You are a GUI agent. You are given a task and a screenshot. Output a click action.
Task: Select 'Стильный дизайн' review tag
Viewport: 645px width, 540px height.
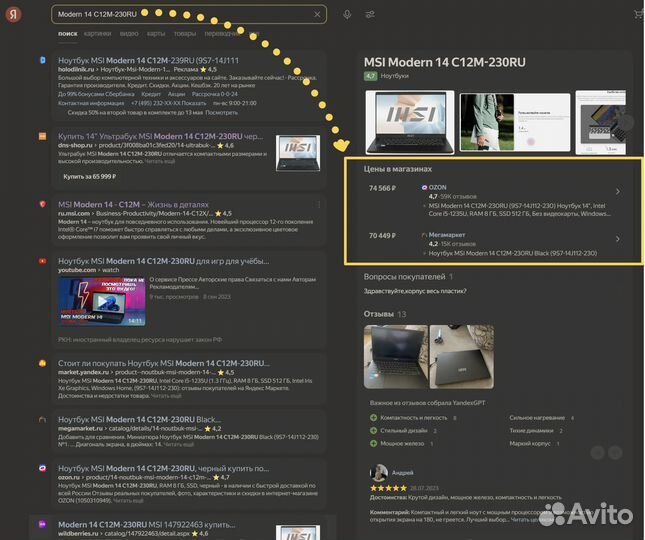(x=404, y=431)
